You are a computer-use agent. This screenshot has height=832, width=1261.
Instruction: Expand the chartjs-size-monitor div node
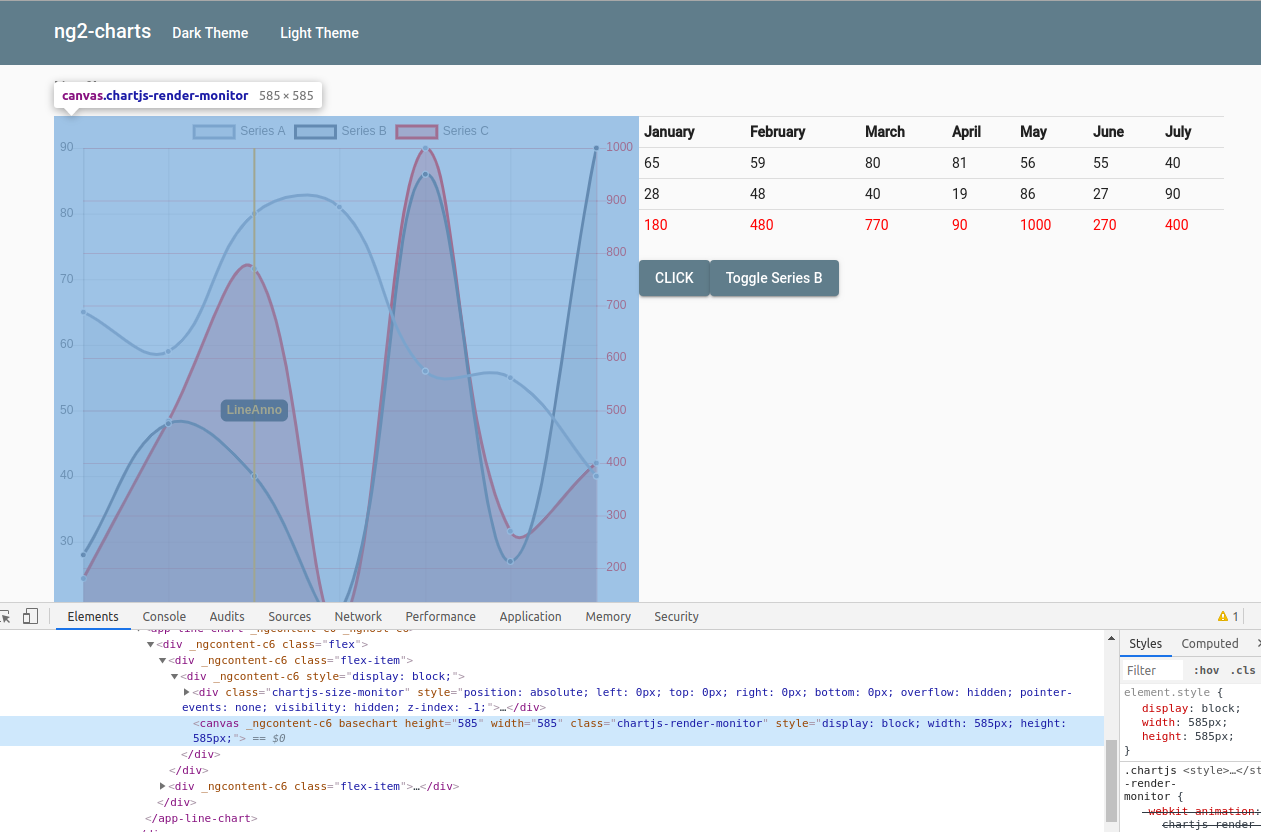(x=187, y=692)
